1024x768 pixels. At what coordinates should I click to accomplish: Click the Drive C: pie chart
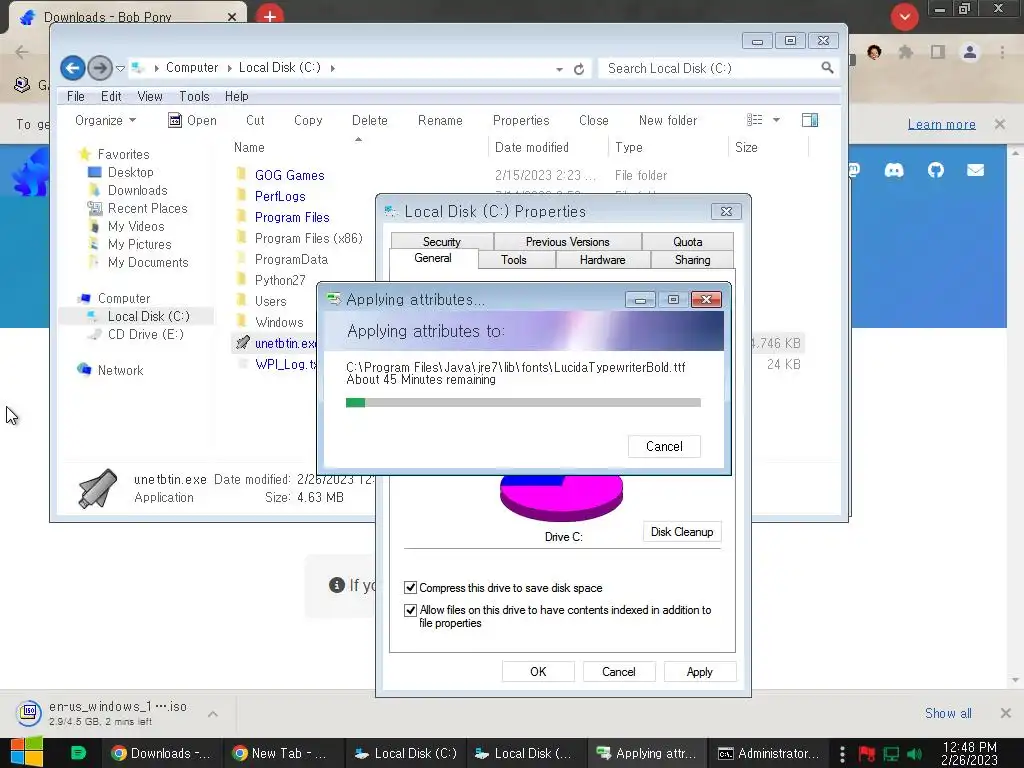click(x=561, y=497)
